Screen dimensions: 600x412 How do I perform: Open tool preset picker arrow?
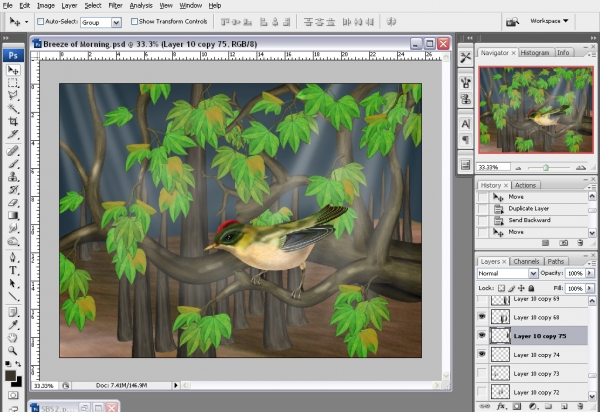pyautogui.click(x=26, y=22)
